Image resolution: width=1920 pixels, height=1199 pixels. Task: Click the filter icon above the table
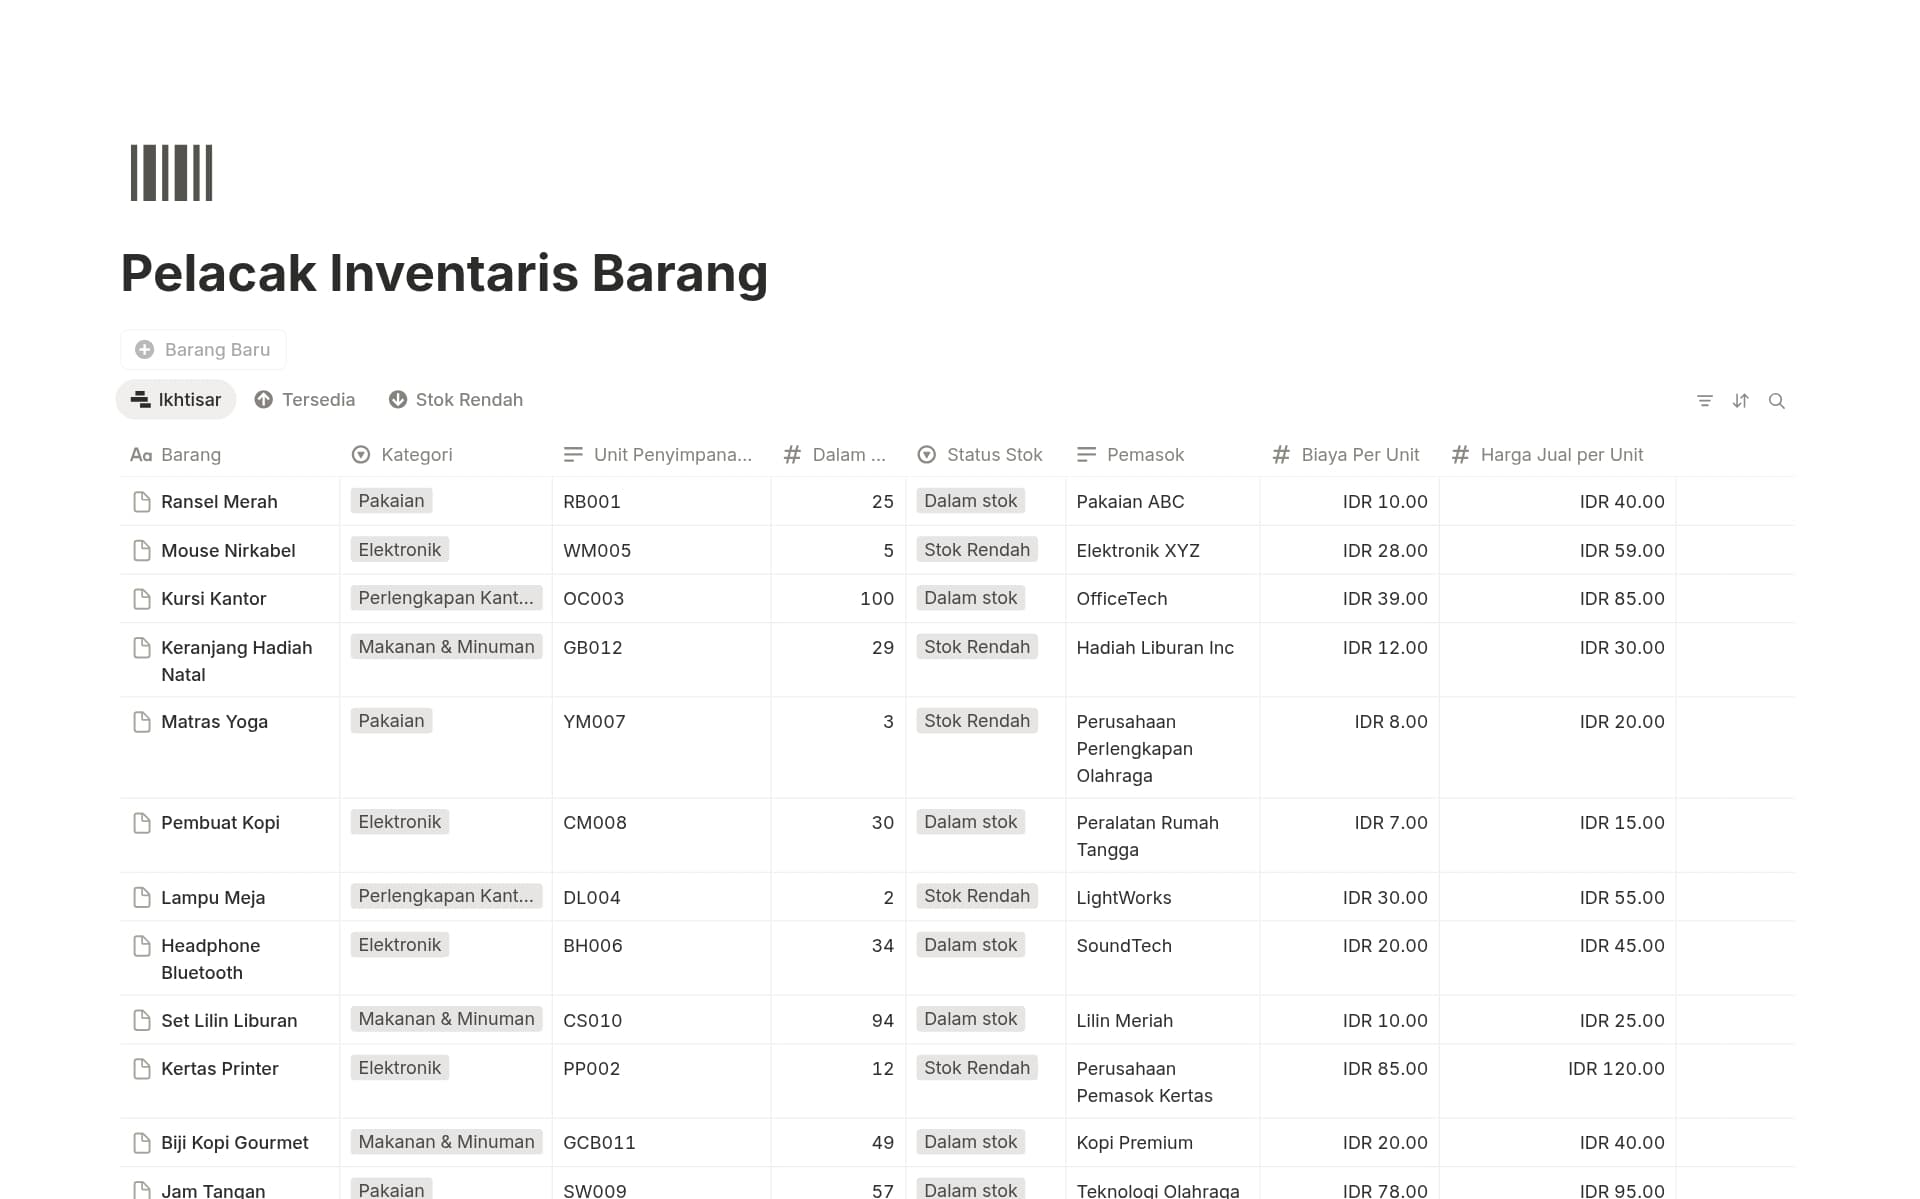pyautogui.click(x=1705, y=401)
